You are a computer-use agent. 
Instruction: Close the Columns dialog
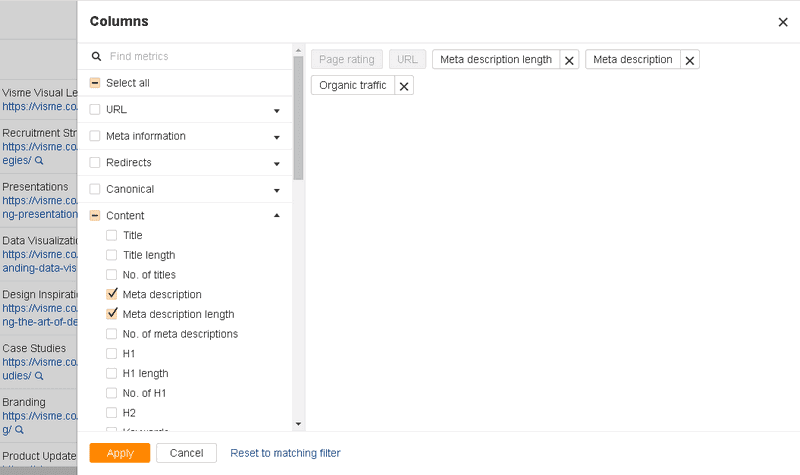782,22
